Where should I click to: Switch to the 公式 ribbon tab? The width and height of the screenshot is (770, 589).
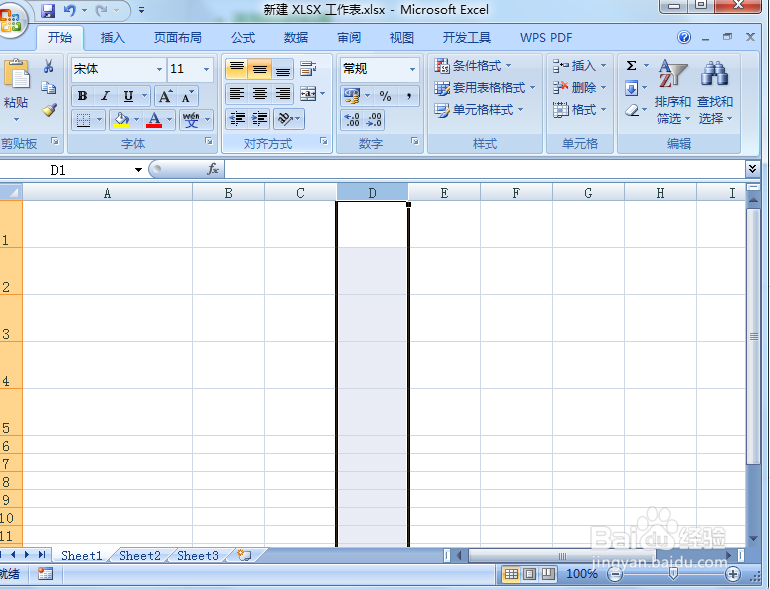[243, 37]
